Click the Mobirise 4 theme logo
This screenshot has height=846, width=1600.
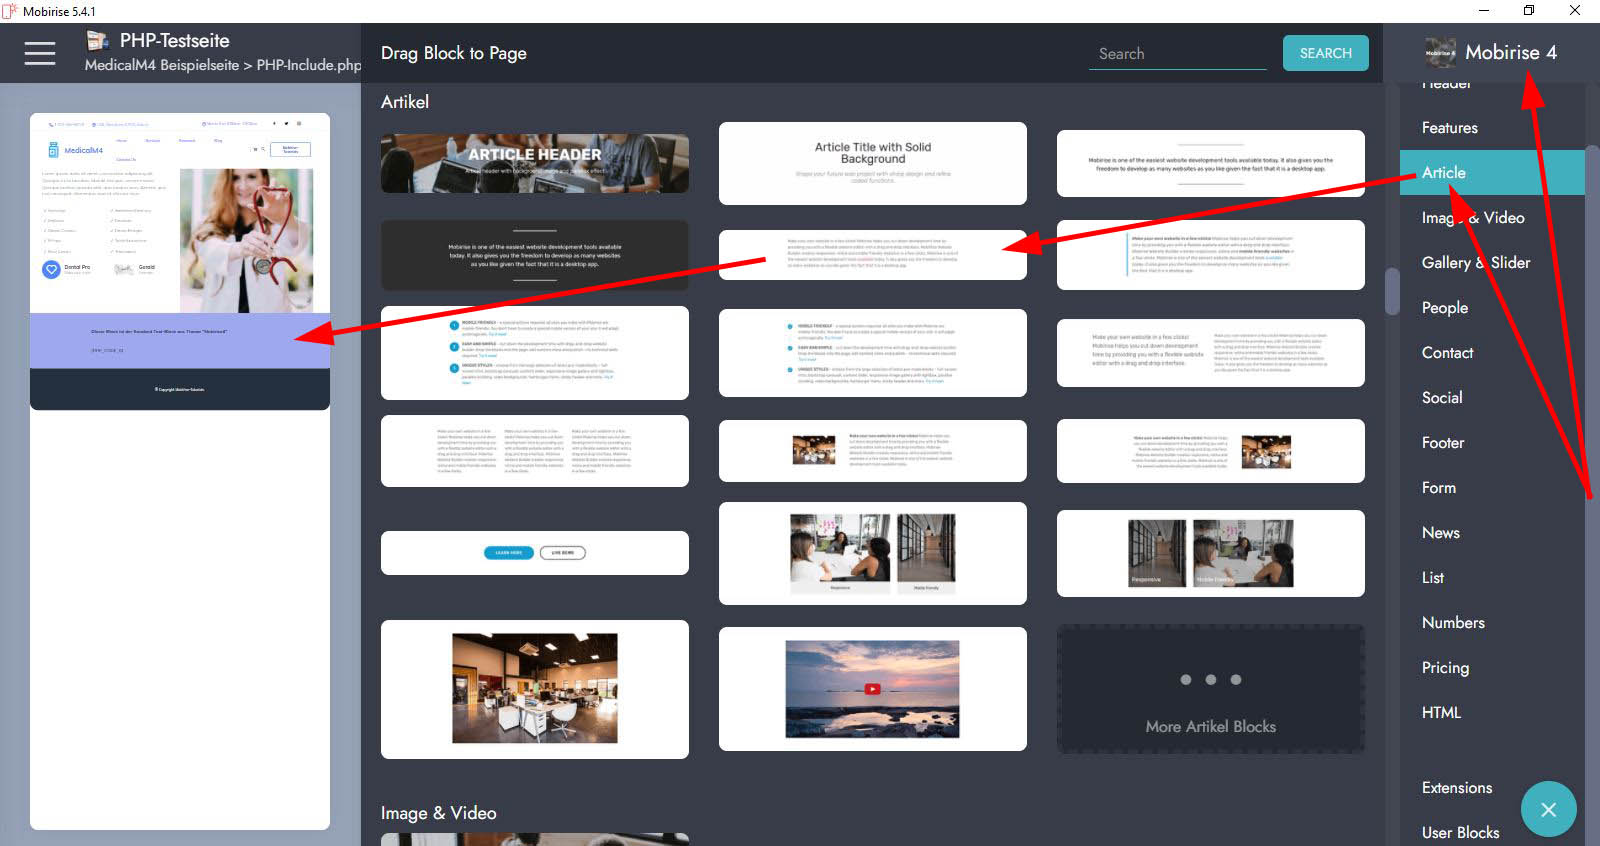pos(1440,53)
